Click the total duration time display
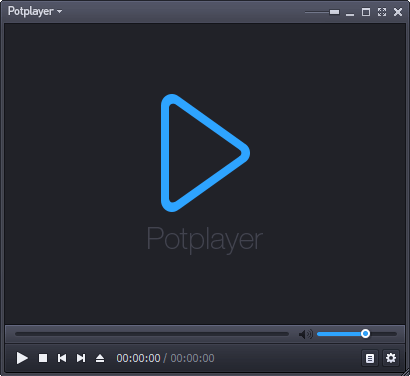The width and height of the screenshot is (410, 376). click(192, 358)
